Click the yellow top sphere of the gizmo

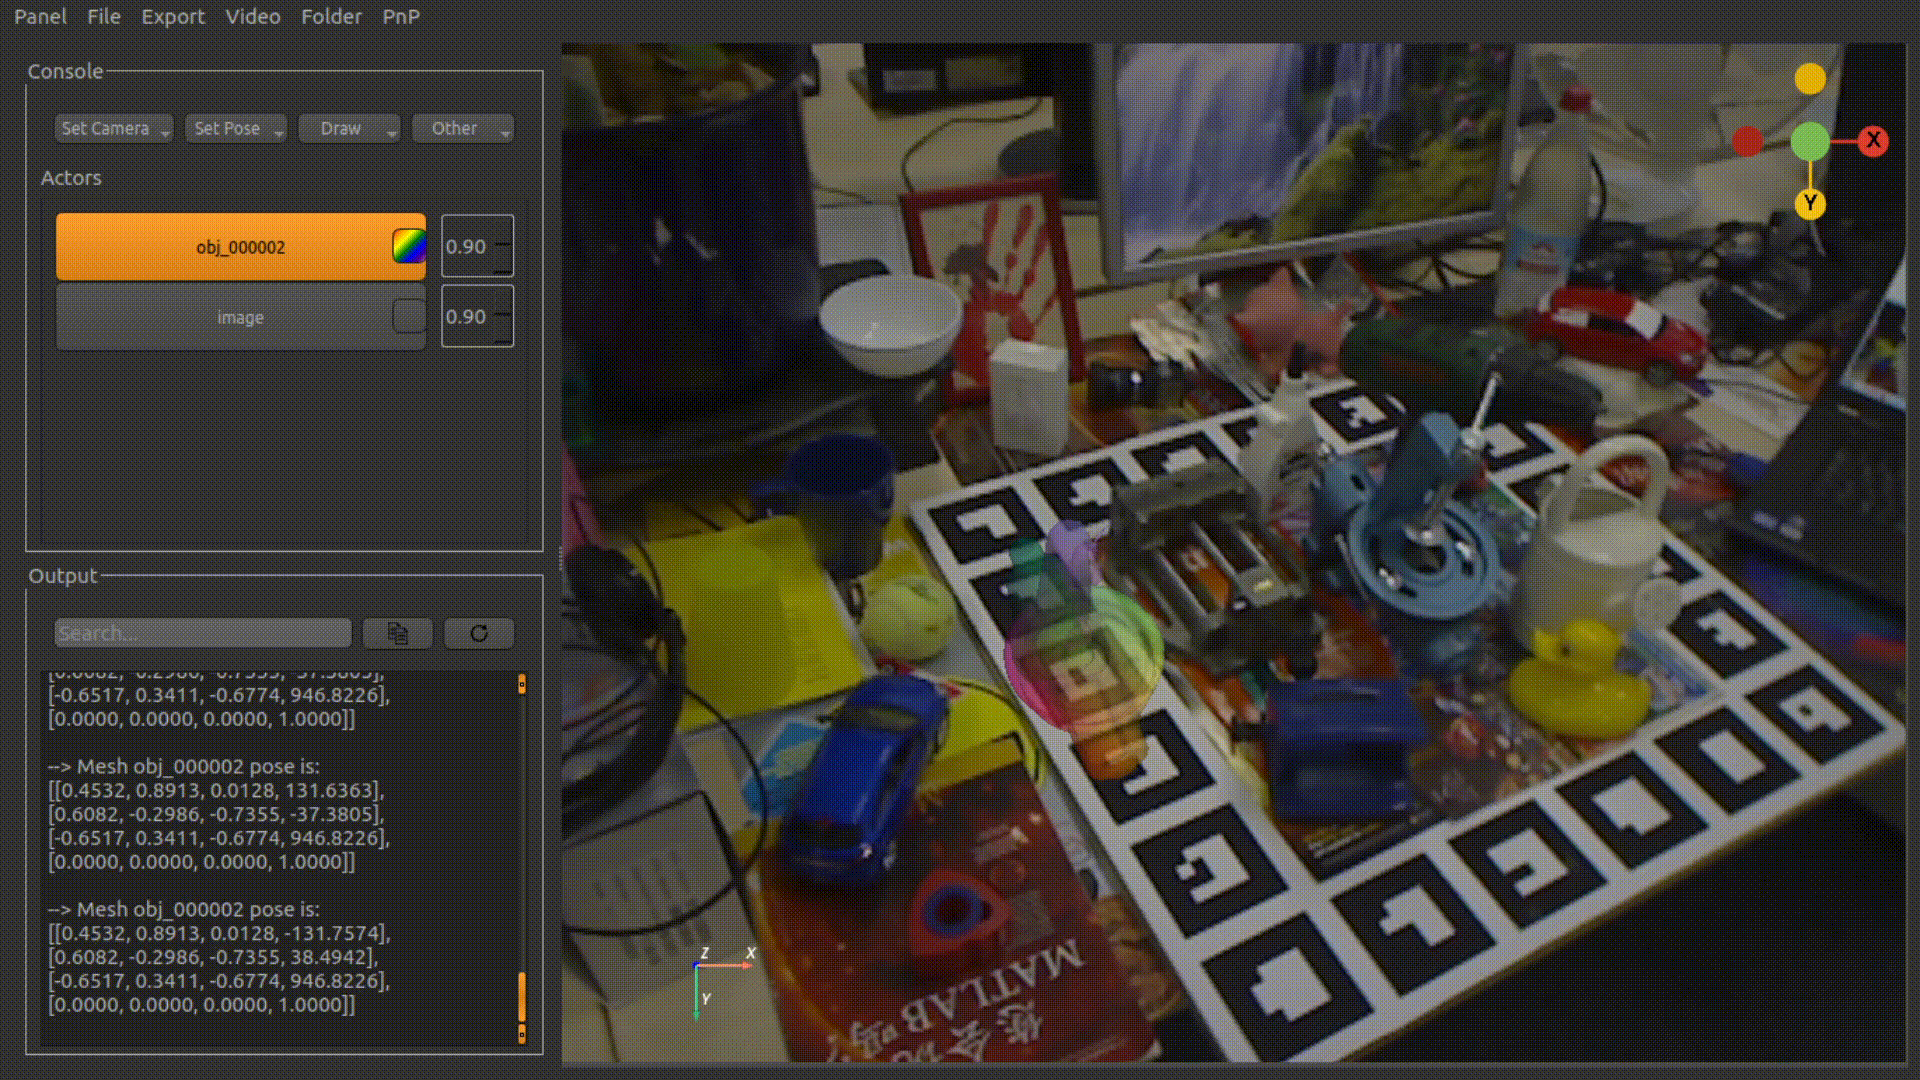1809,77
